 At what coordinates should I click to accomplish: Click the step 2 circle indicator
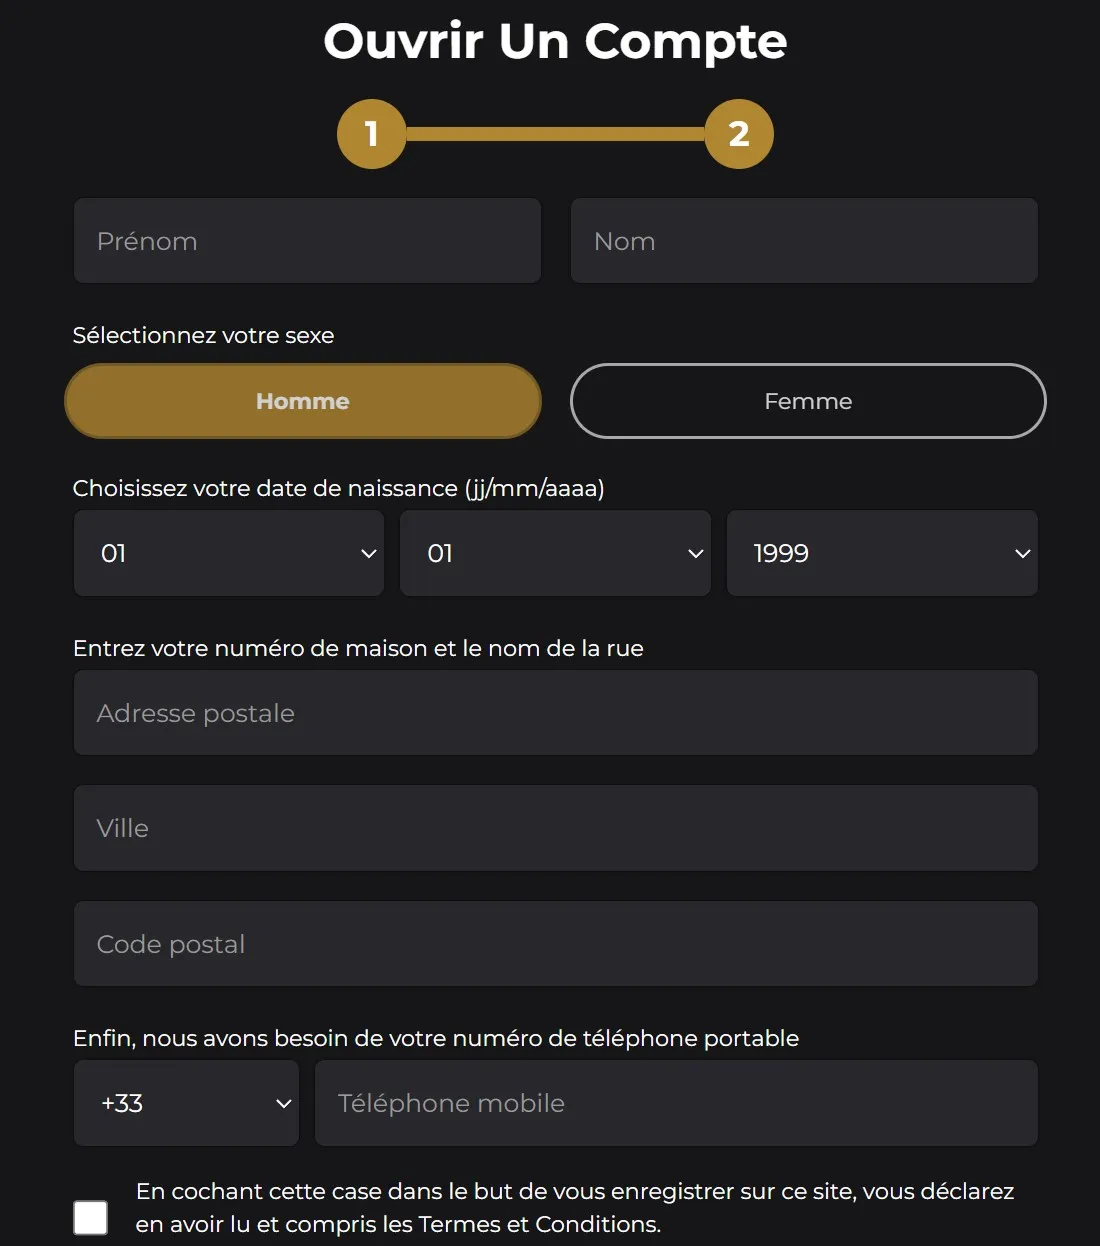tap(739, 134)
